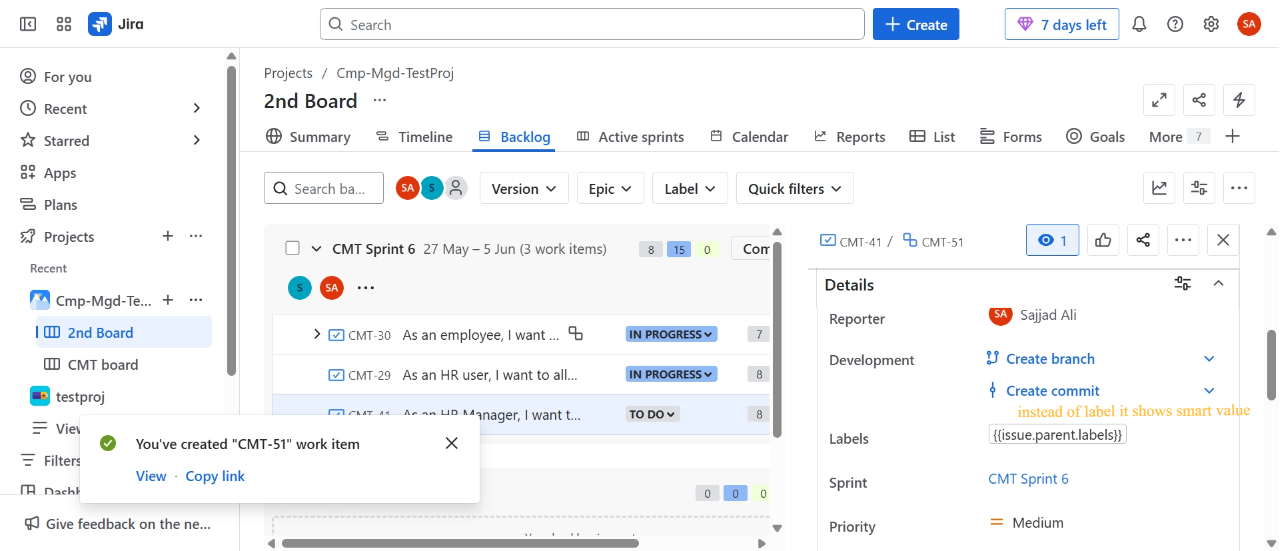Click the Create button
The width and height of the screenshot is (1280, 551).
(x=916, y=24)
